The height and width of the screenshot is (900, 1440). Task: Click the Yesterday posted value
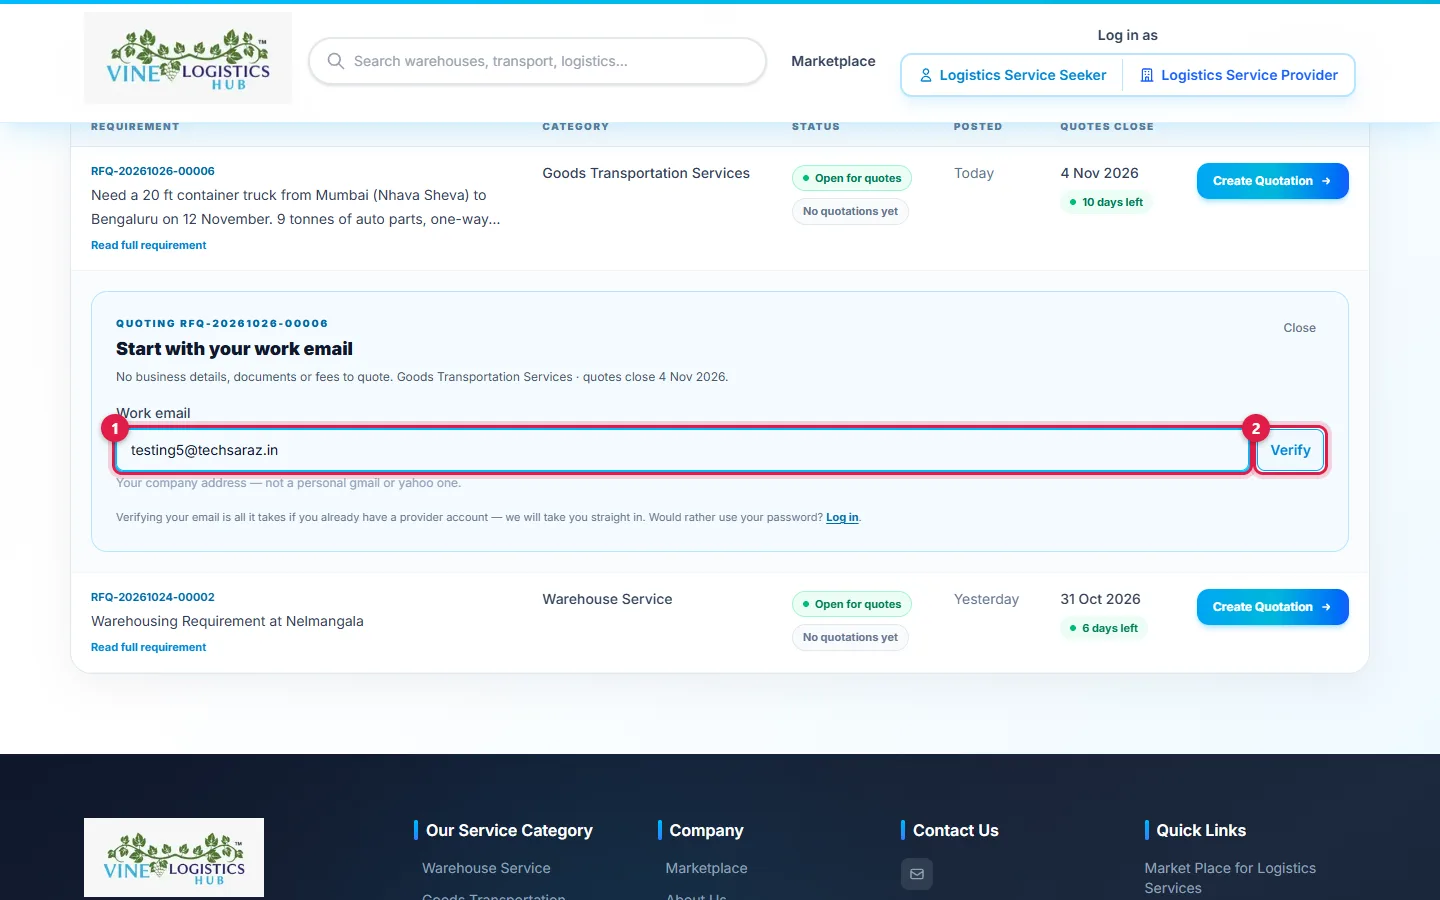pyautogui.click(x=986, y=599)
